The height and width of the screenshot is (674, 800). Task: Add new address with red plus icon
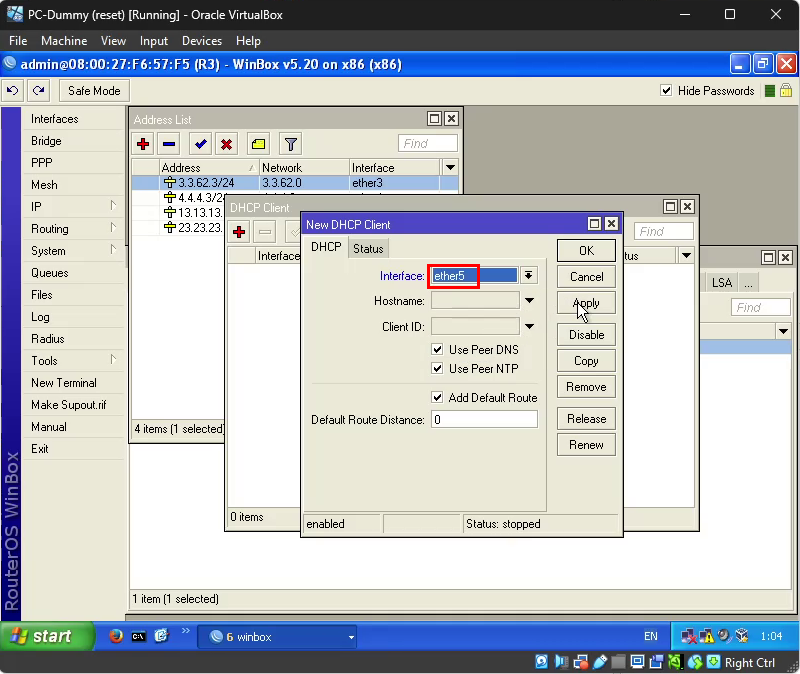[143, 144]
